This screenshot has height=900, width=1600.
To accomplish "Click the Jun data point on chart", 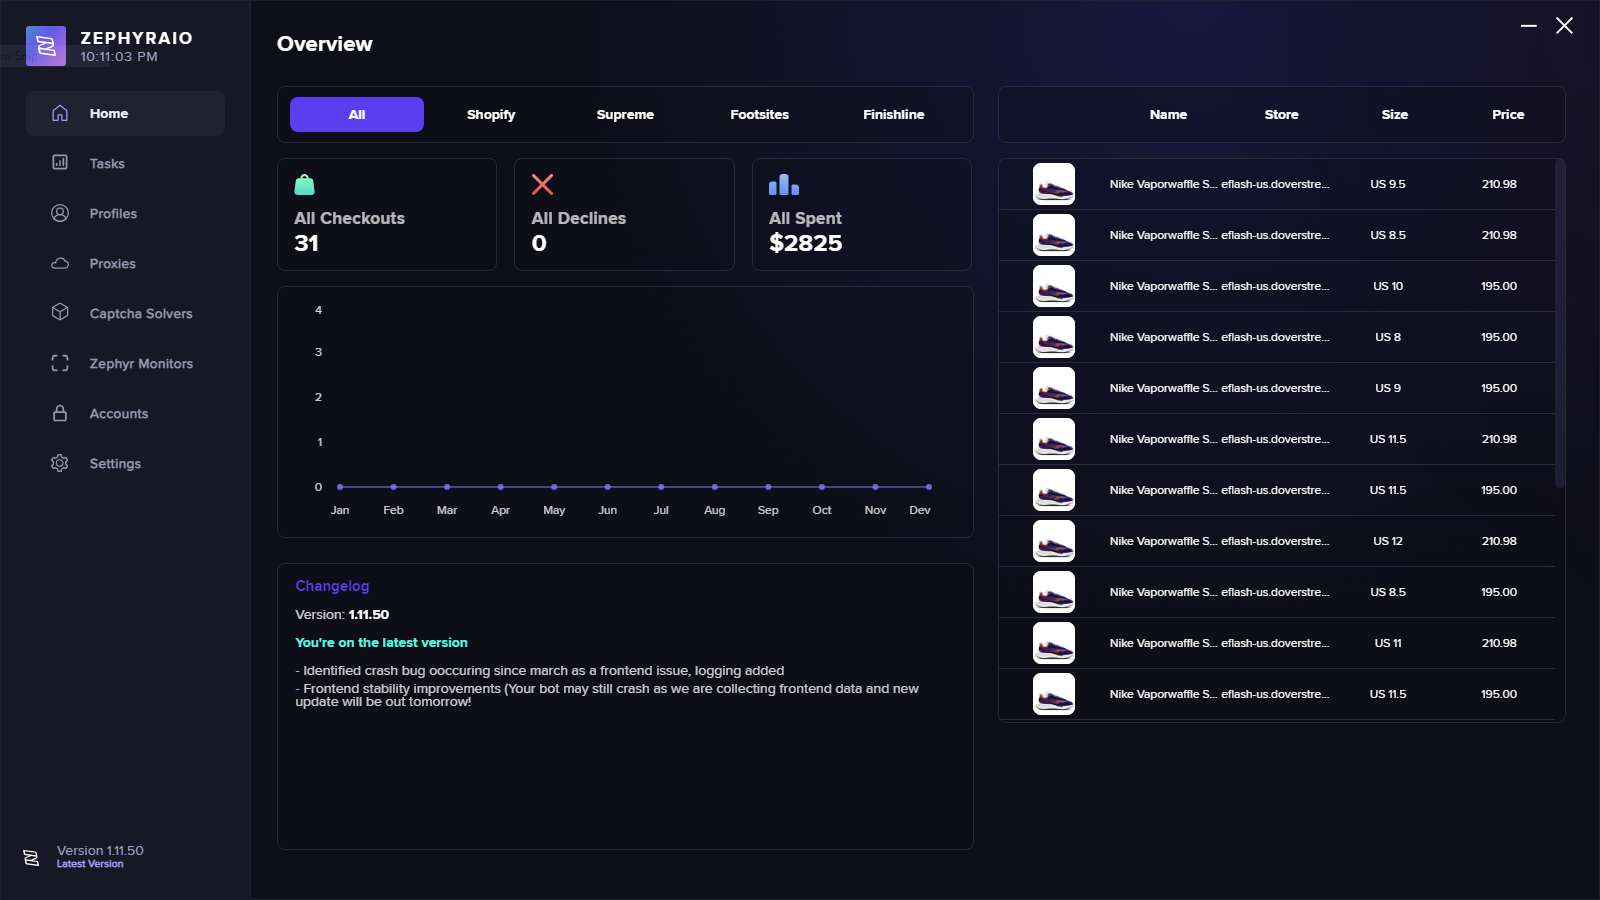I will click(608, 487).
